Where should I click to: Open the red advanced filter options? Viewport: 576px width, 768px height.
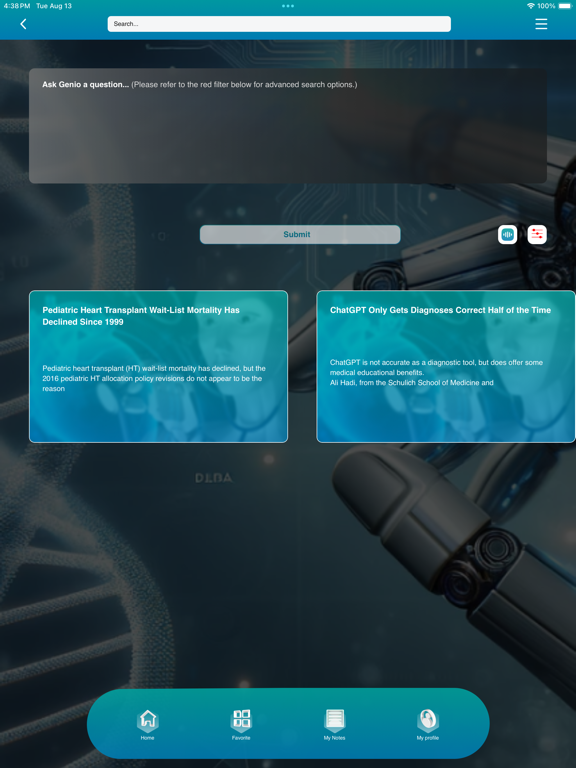[537, 235]
